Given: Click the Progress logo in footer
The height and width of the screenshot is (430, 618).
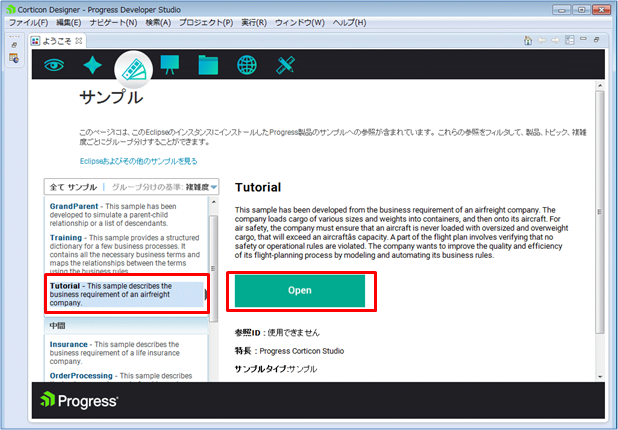Looking at the screenshot, I should pyautogui.click(x=79, y=400).
